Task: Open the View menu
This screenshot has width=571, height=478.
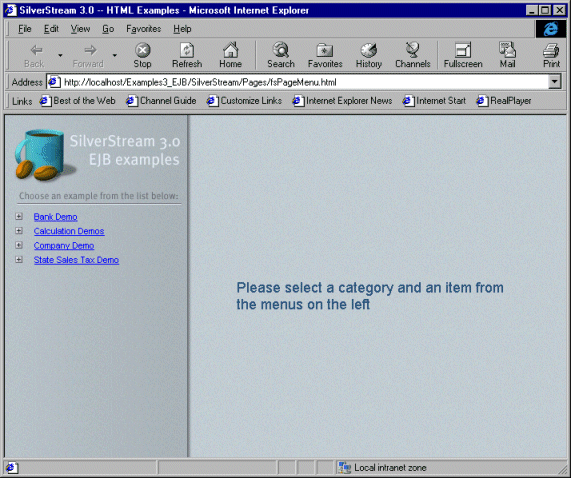Action: click(x=80, y=29)
